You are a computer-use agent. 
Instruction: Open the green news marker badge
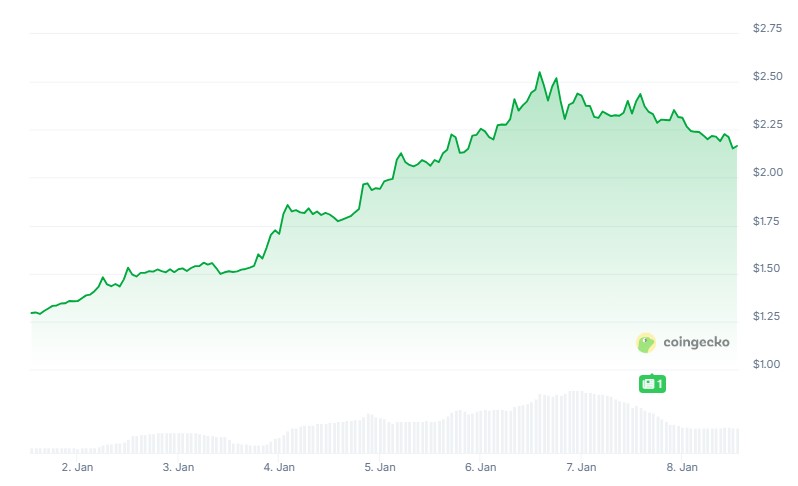(652, 383)
